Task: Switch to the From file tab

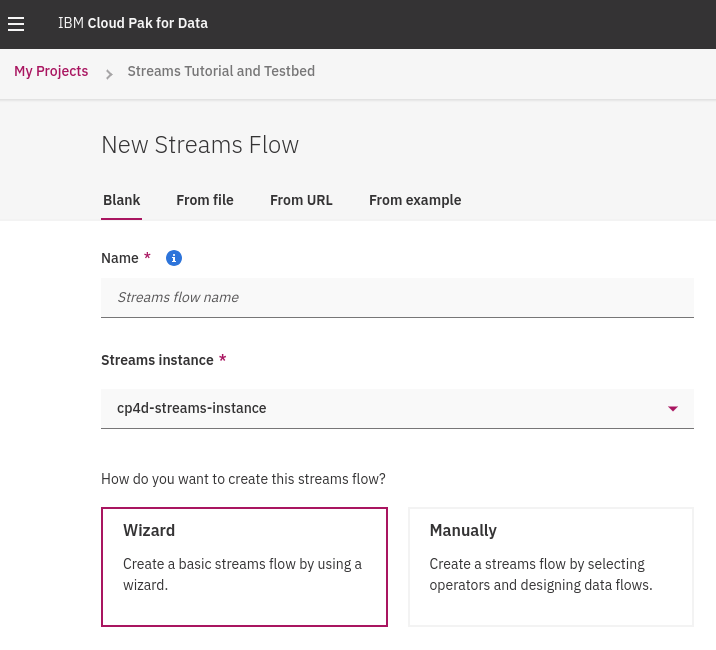Action: pyautogui.click(x=205, y=200)
